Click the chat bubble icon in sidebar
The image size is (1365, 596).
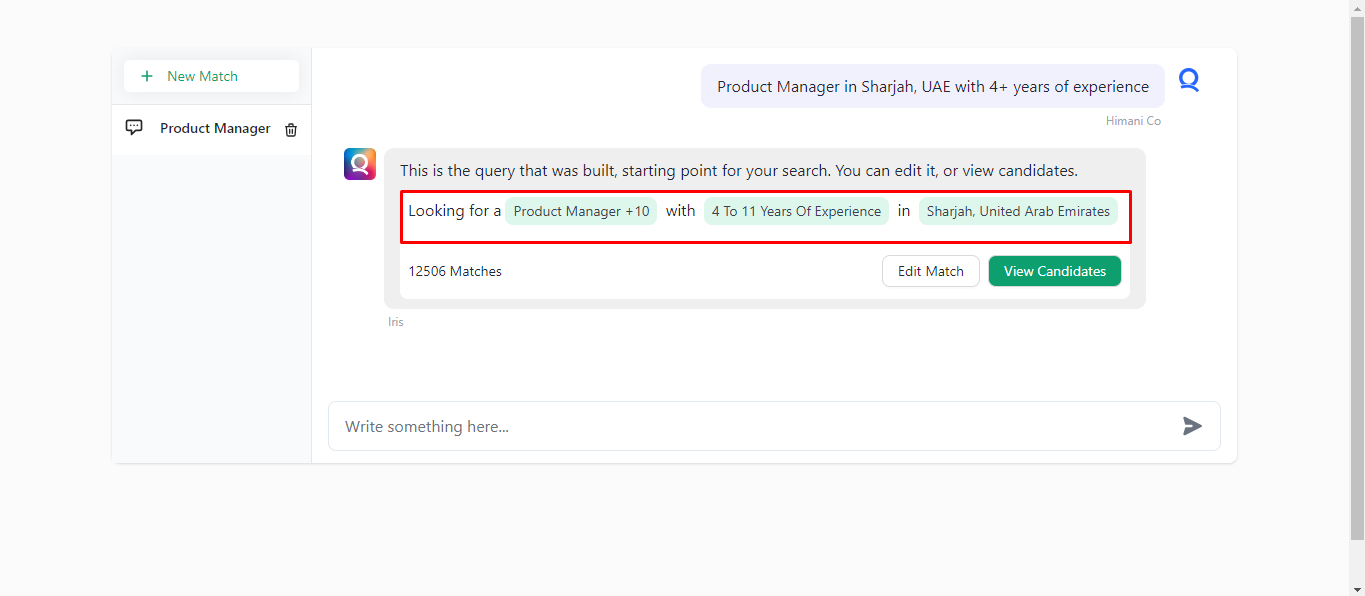click(x=134, y=128)
